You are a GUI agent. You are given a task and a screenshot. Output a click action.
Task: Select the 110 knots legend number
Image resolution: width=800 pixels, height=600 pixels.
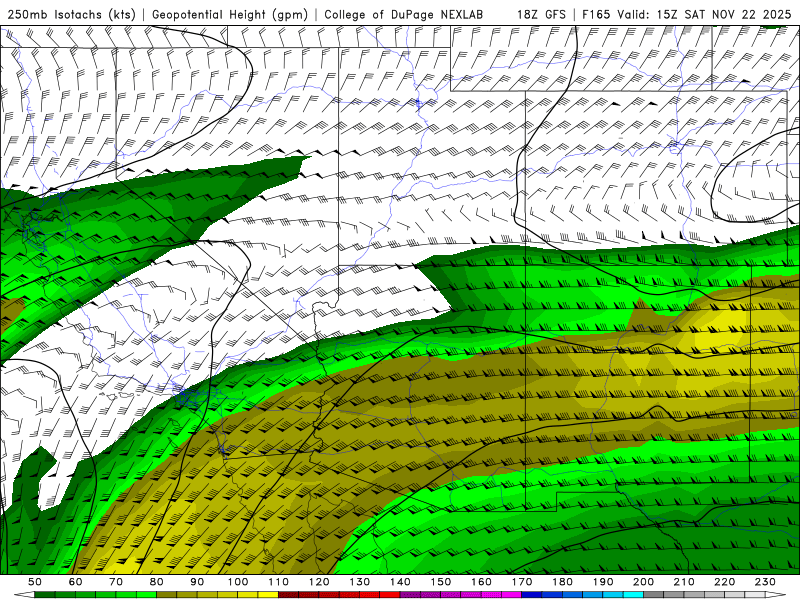(x=279, y=582)
